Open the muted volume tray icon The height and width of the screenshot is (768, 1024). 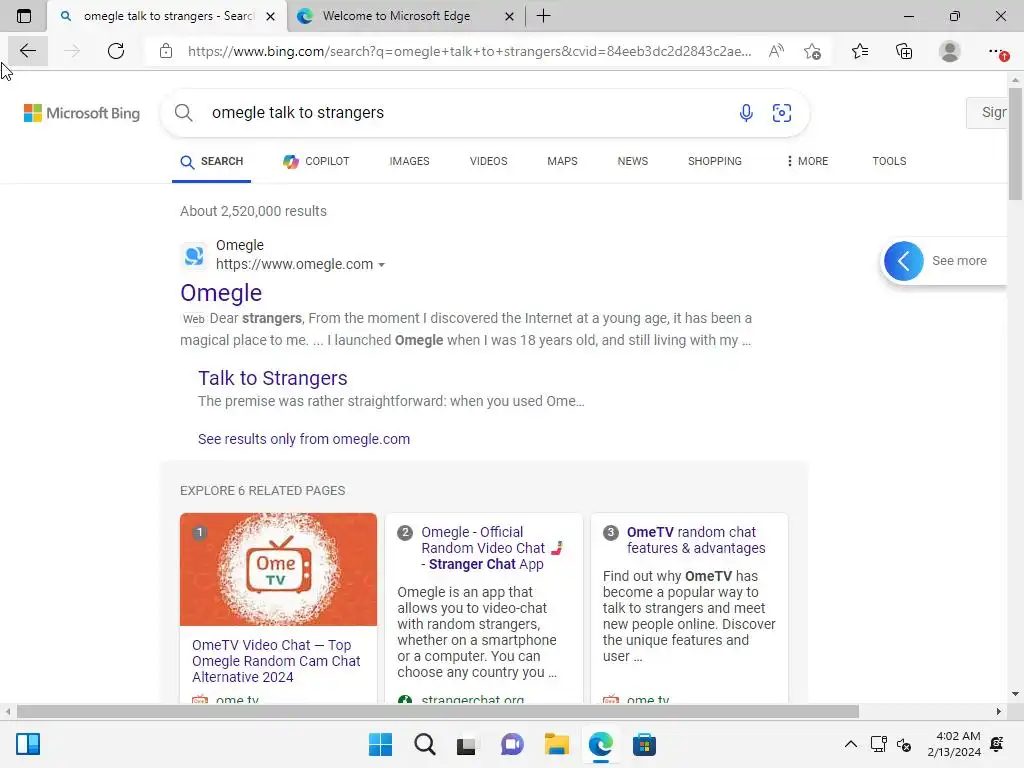point(904,744)
